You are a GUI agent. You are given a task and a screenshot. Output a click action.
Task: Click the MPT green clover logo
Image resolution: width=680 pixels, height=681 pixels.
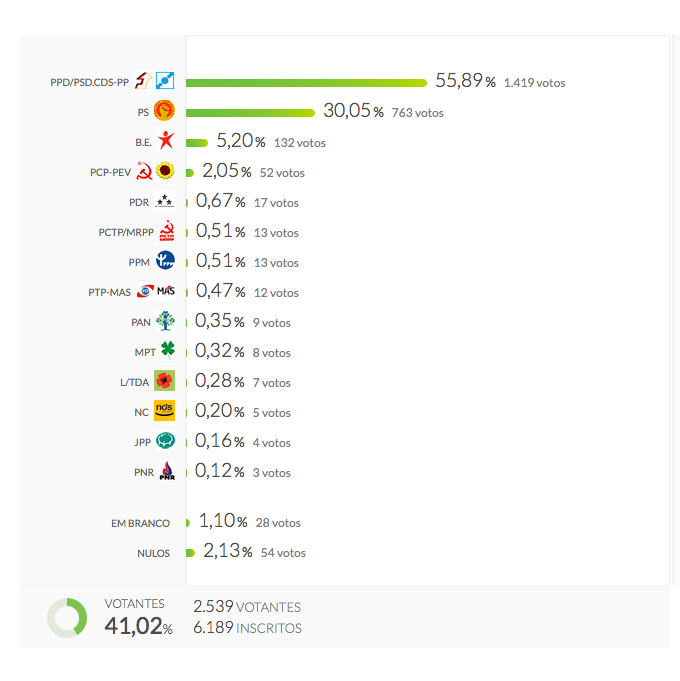click(168, 350)
